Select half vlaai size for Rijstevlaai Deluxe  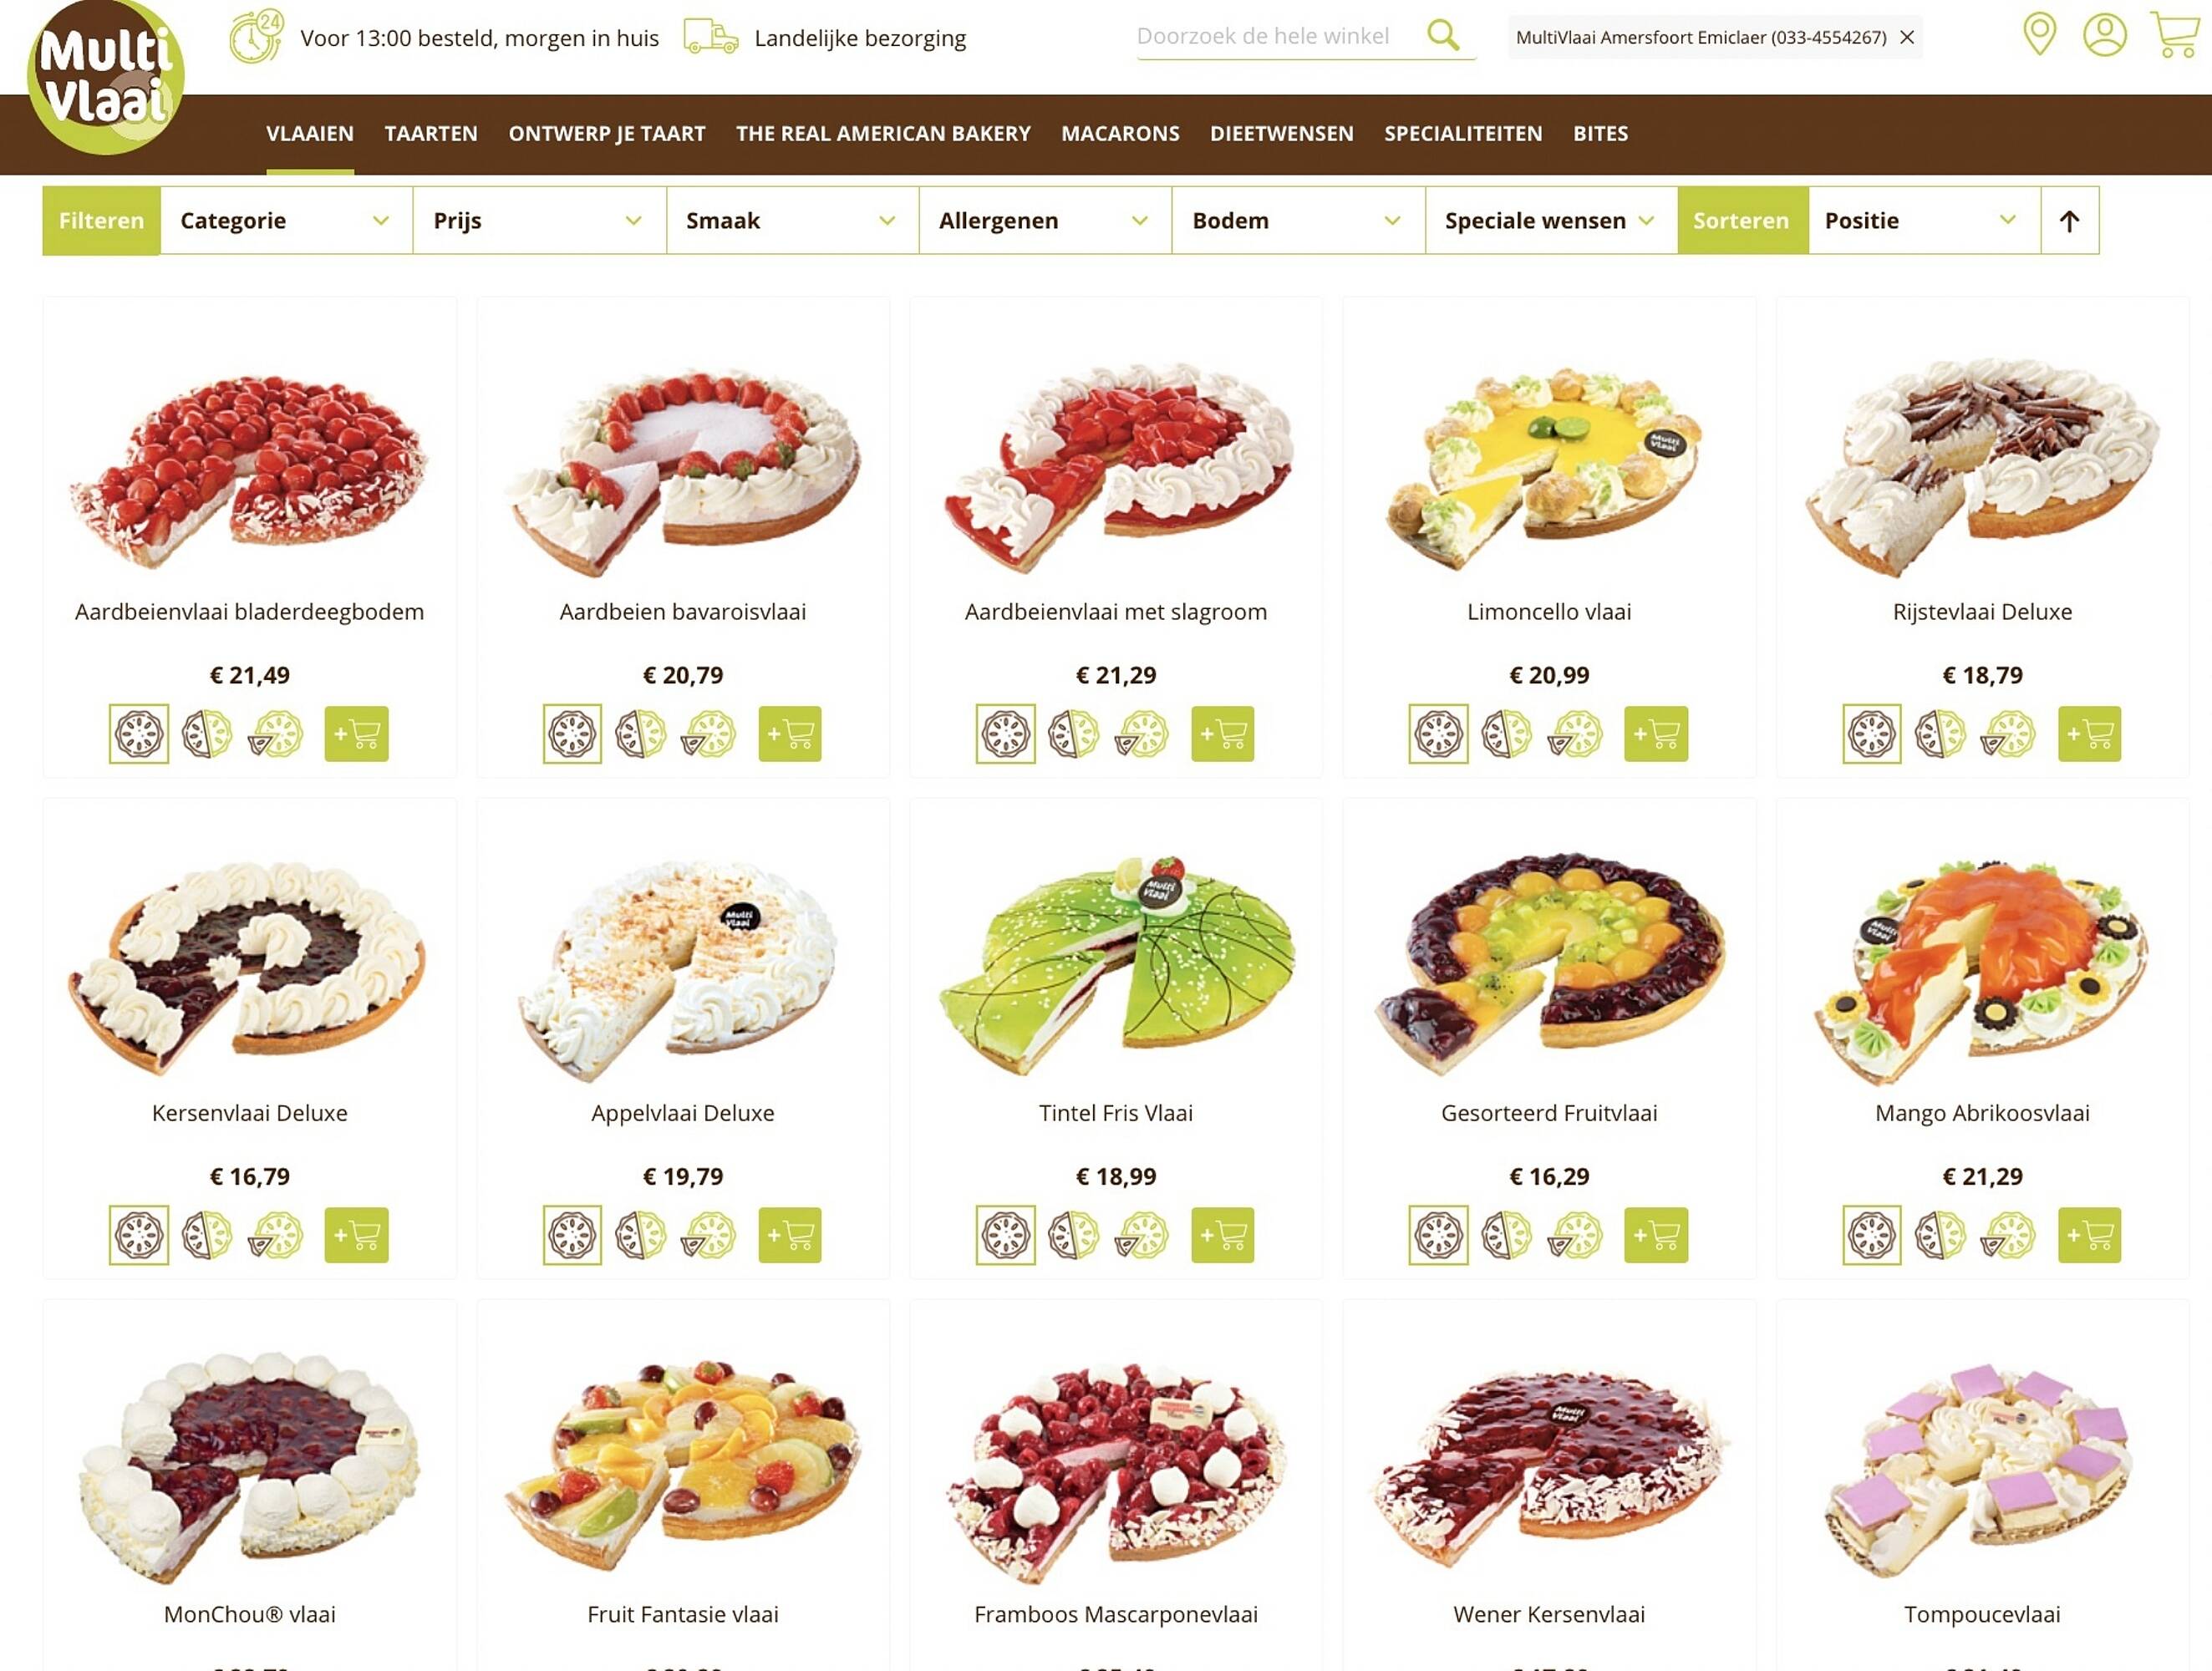pos(1940,734)
